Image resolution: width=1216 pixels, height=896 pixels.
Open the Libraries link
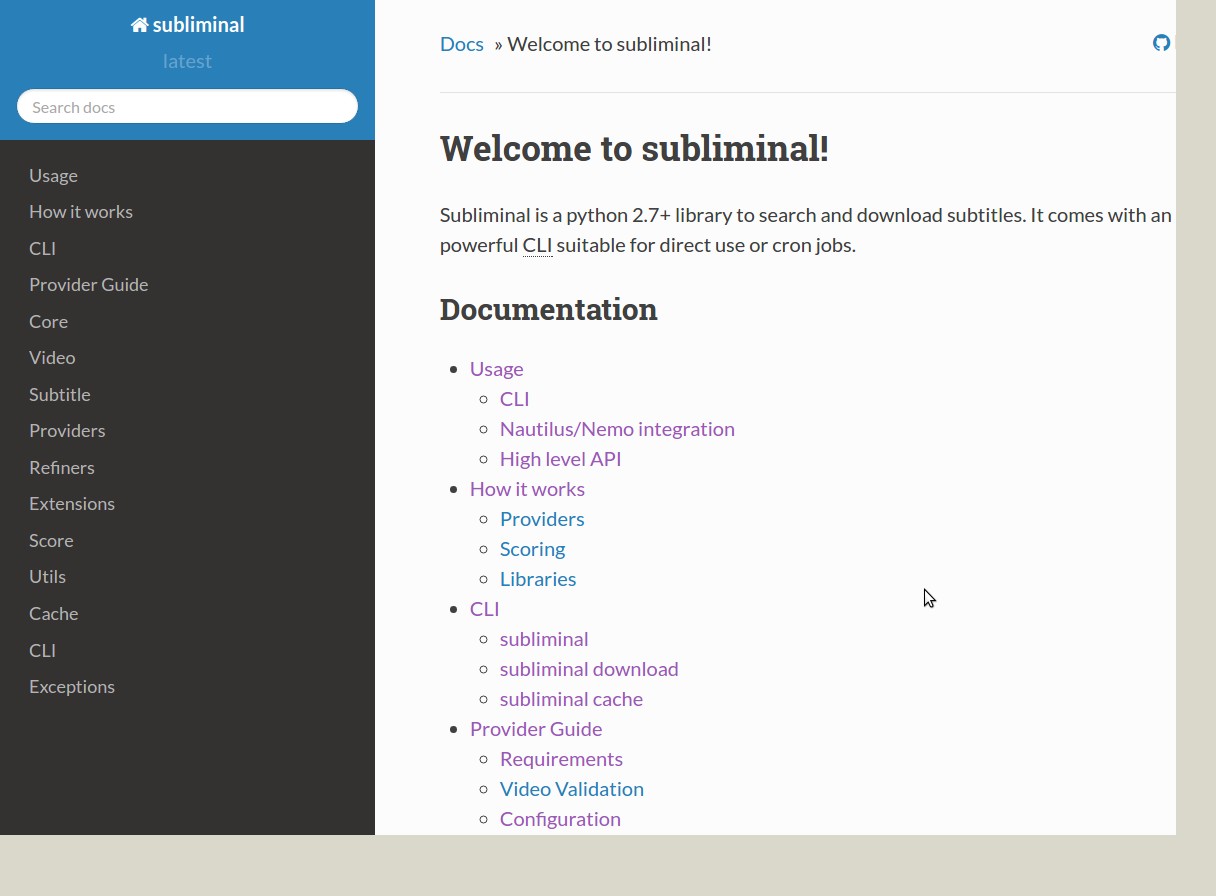tap(538, 579)
